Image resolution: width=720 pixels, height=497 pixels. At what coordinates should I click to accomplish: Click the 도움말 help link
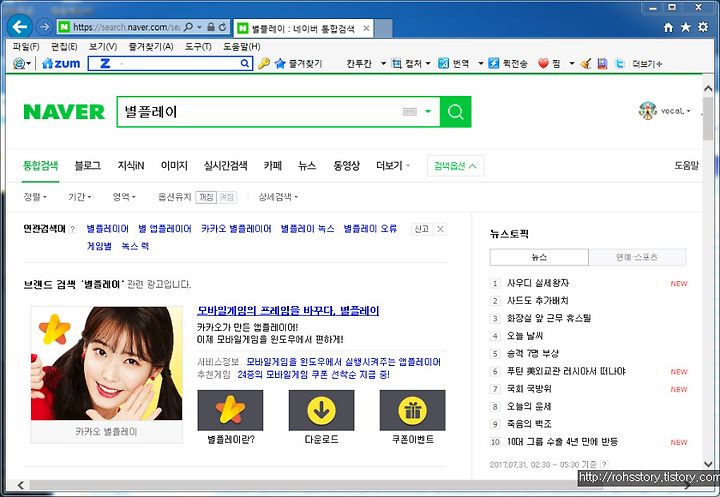coord(686,165)
